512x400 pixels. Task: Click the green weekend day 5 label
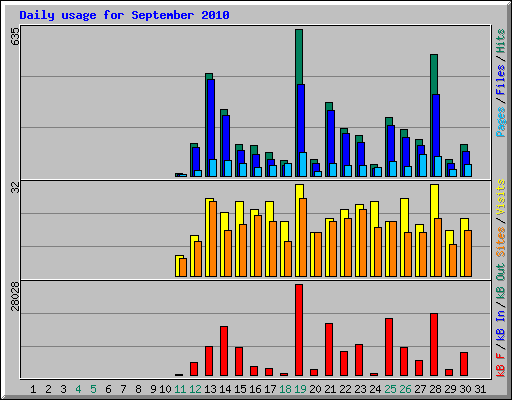(x=93, y=389)
